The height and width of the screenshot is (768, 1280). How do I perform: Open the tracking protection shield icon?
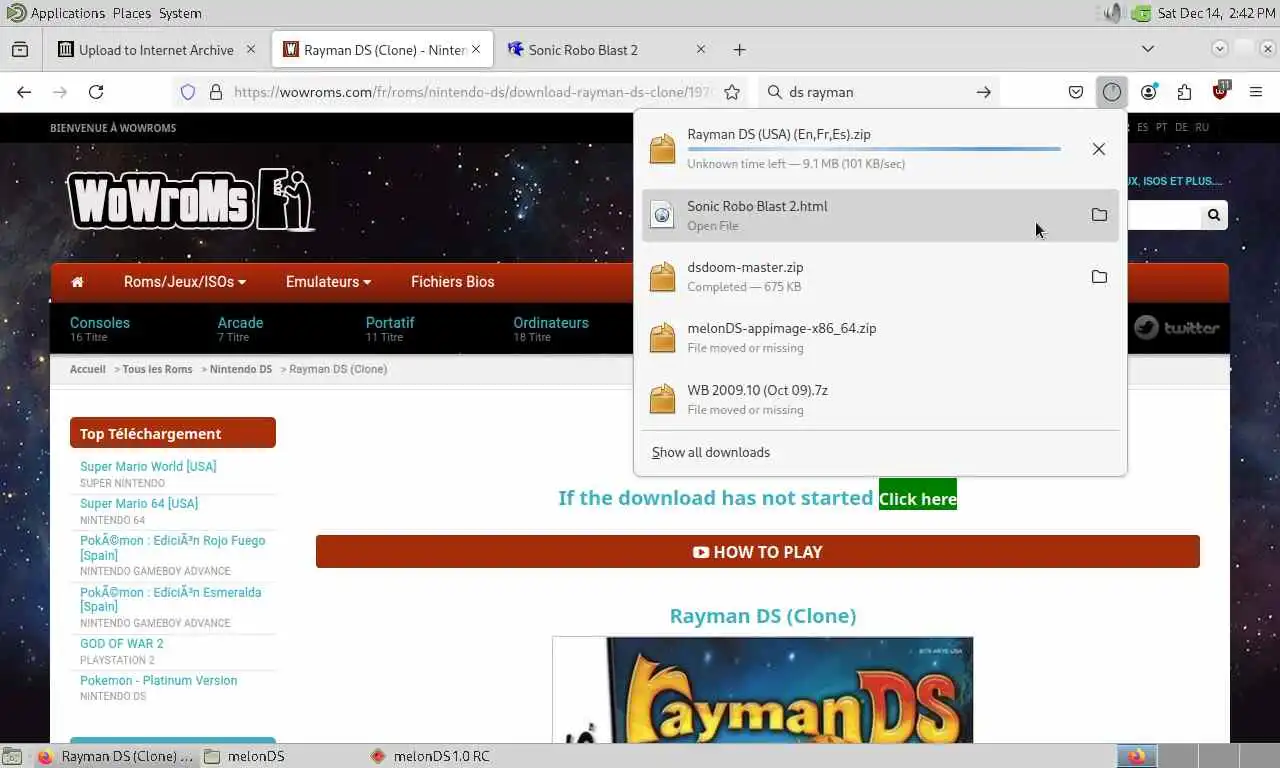click(188, 92)
